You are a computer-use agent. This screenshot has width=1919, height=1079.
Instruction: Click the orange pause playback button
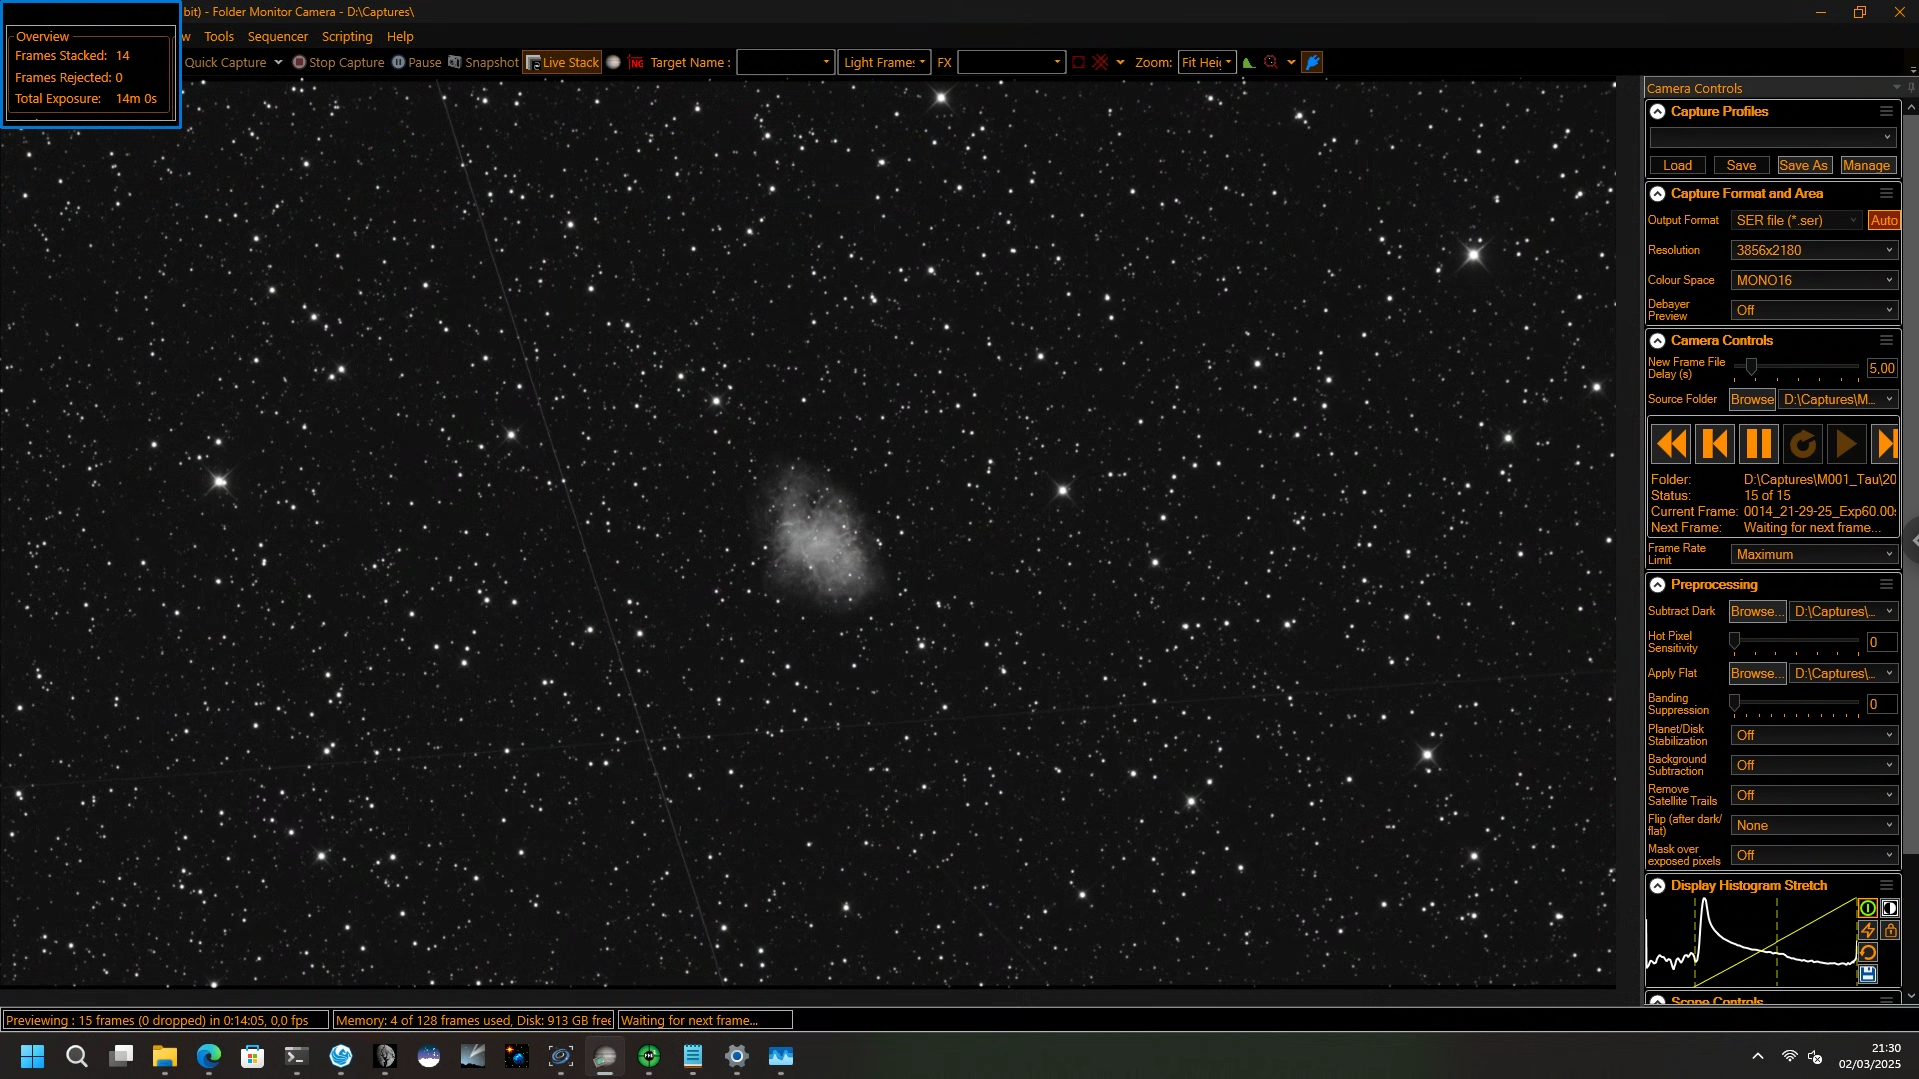point(1759,443)
